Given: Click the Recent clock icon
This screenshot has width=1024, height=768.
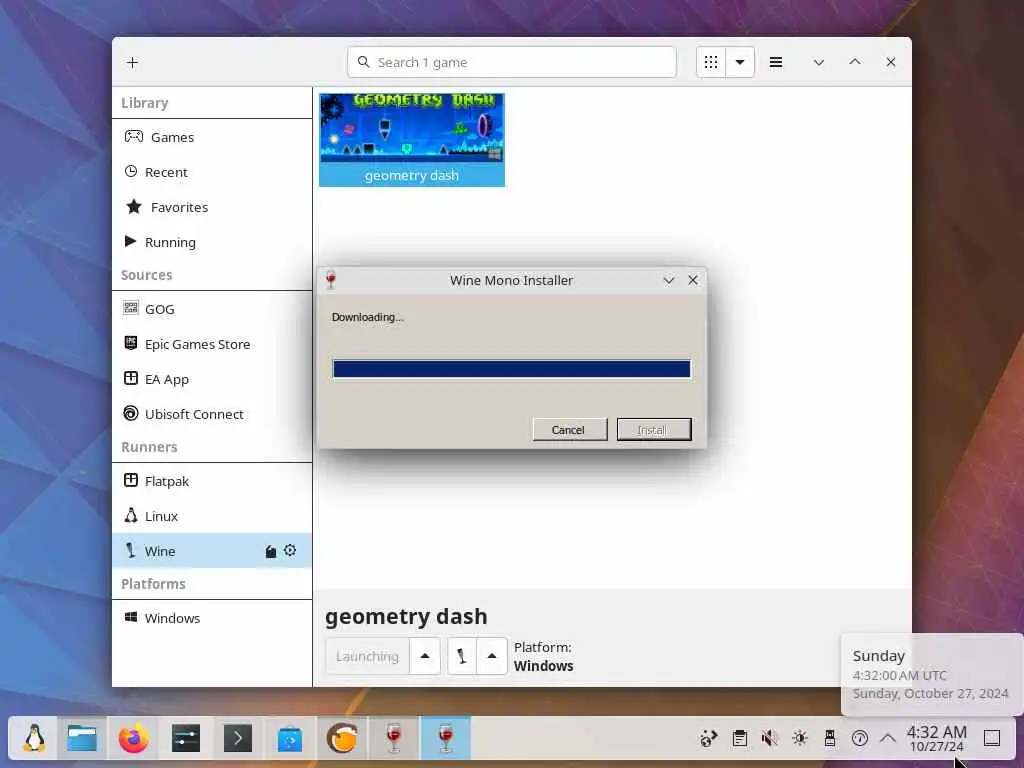Looking at the screenshot, I should (131, 171).
